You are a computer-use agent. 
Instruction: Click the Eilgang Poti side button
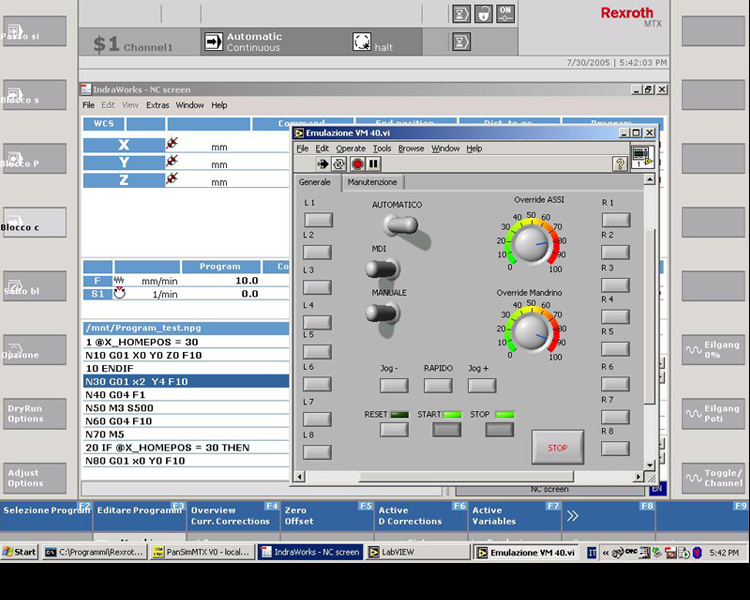pyautogui.click(x=713, y=413)
